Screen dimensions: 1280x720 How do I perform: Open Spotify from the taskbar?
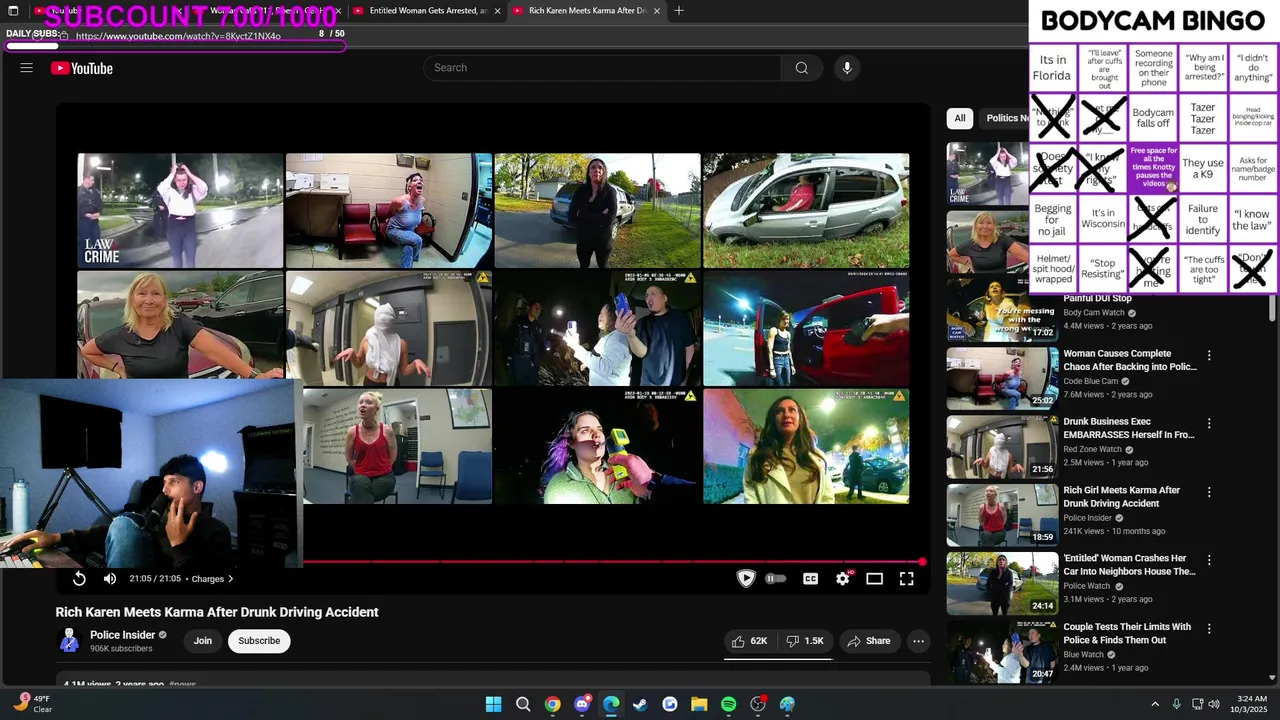728,705
